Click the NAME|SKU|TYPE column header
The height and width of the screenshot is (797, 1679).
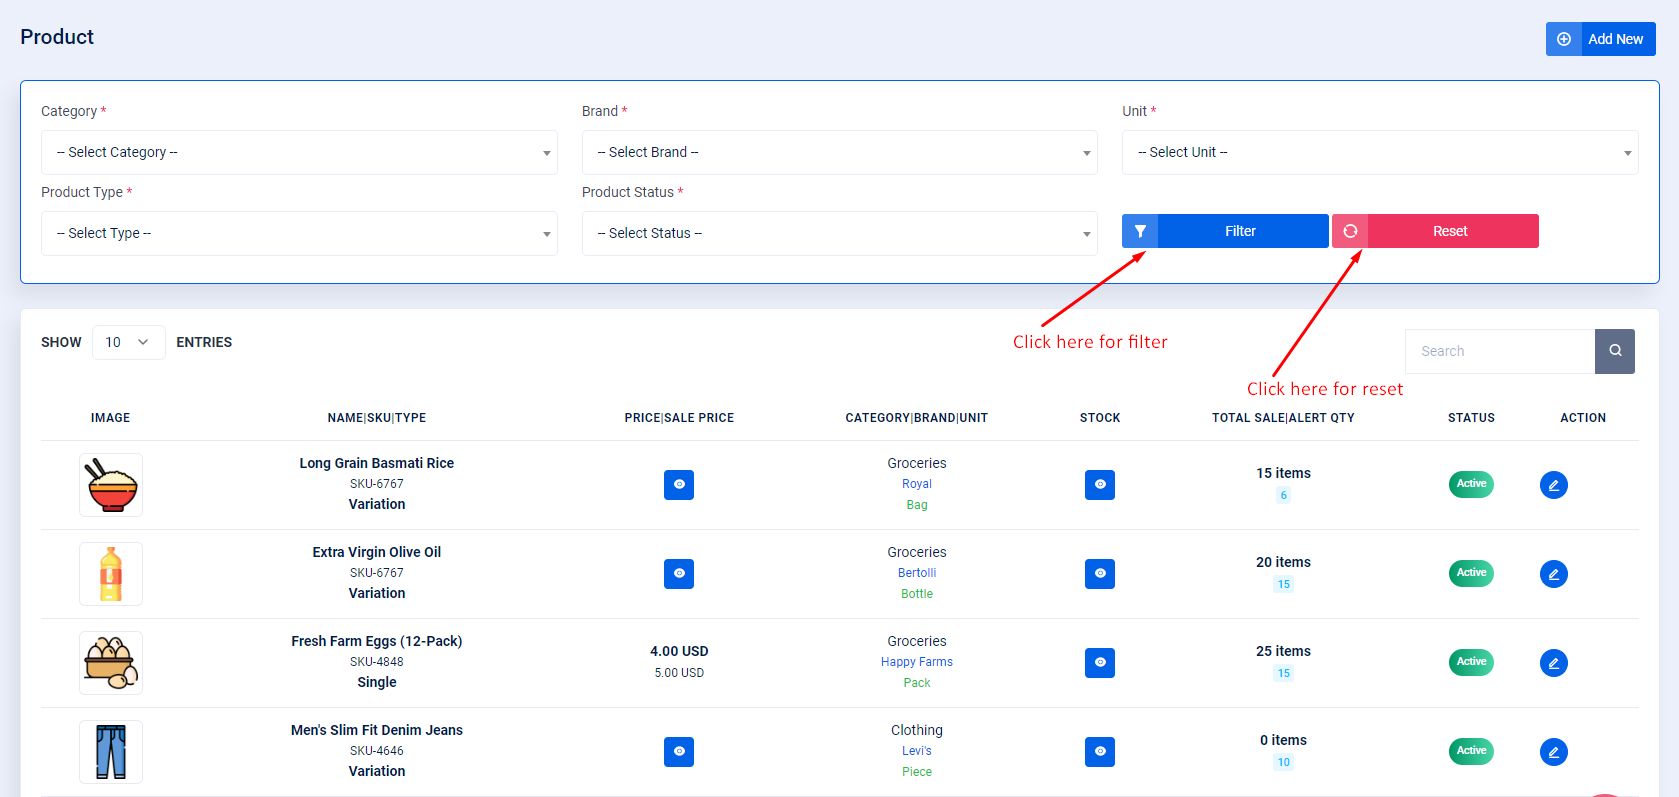(x=377, y=418)
